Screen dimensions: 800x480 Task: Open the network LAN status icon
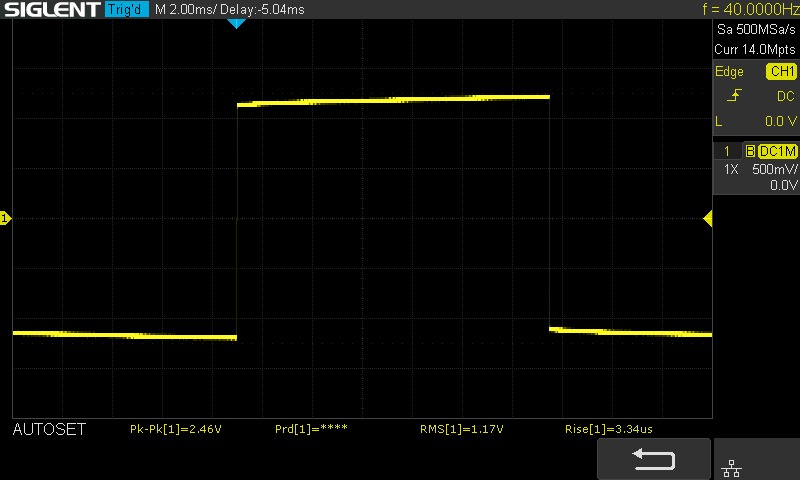click(732, 468)
